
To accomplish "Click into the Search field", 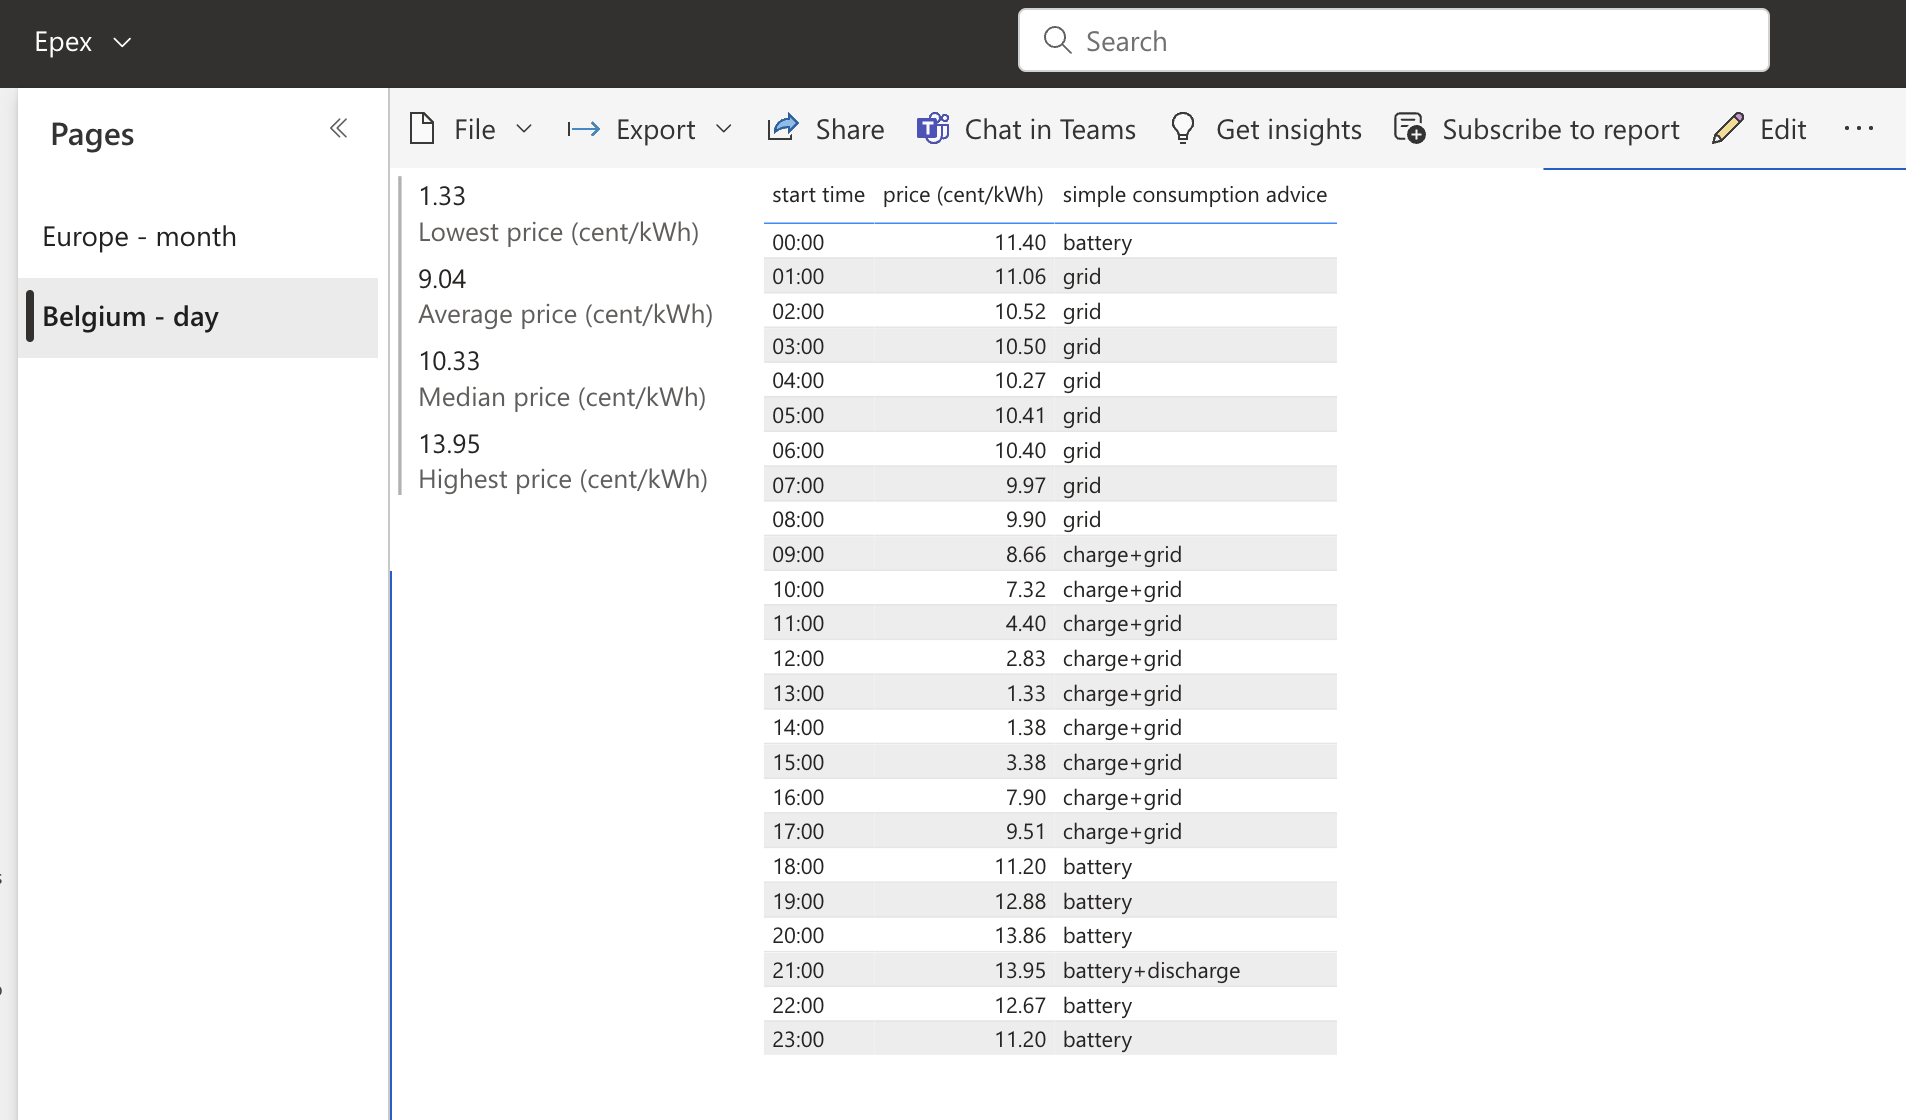I will (x=1400, y=41).
